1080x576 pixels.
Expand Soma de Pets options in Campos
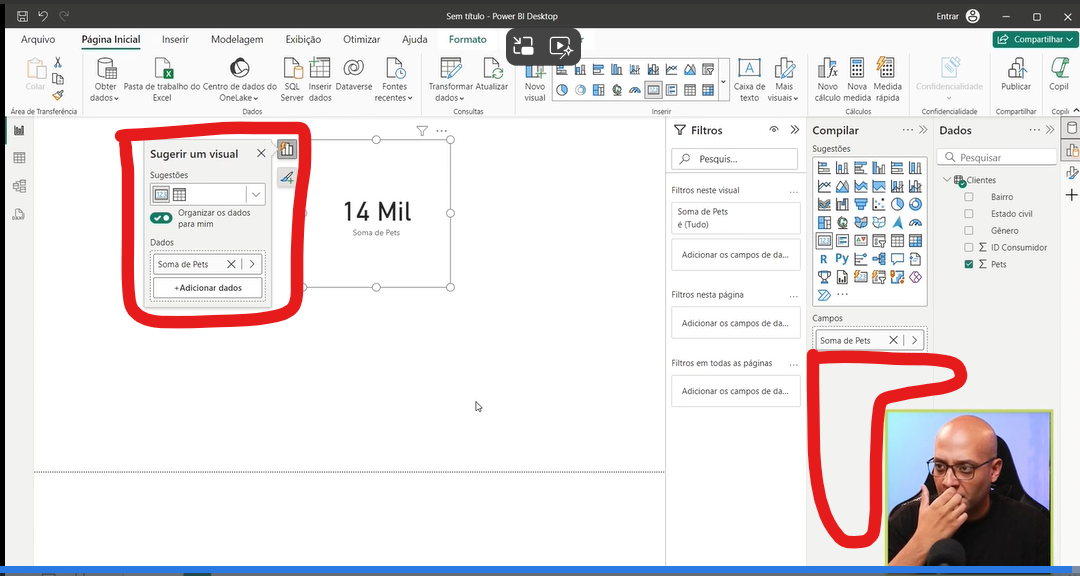coord(915,340)
